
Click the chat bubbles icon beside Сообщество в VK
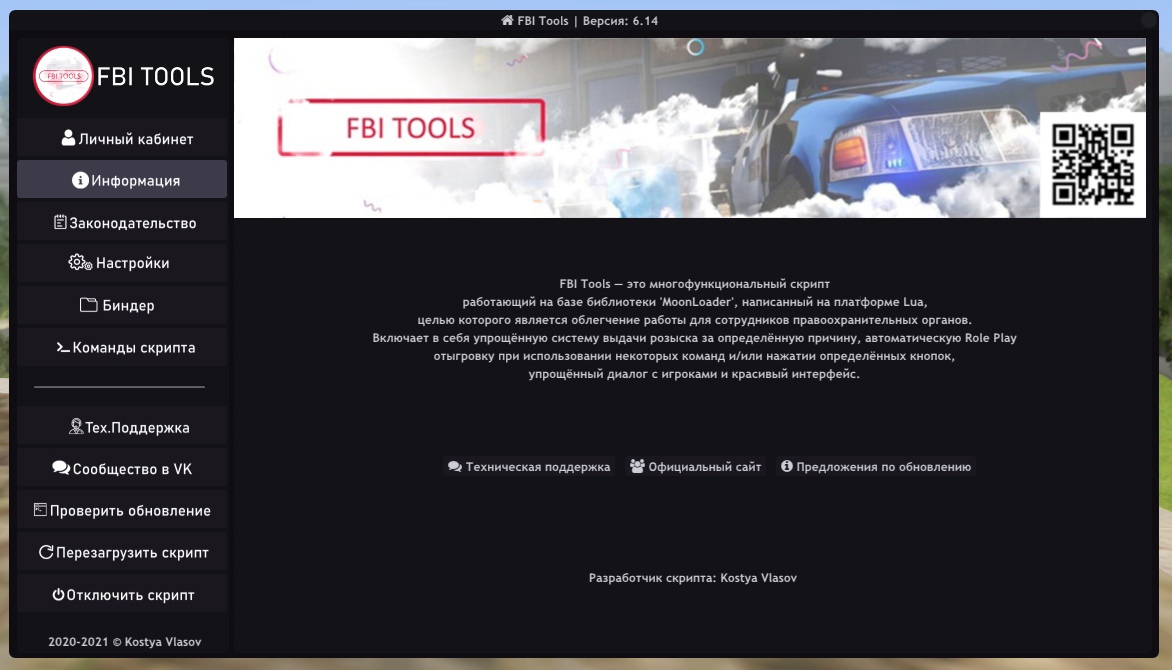click(x=61, y=468)
